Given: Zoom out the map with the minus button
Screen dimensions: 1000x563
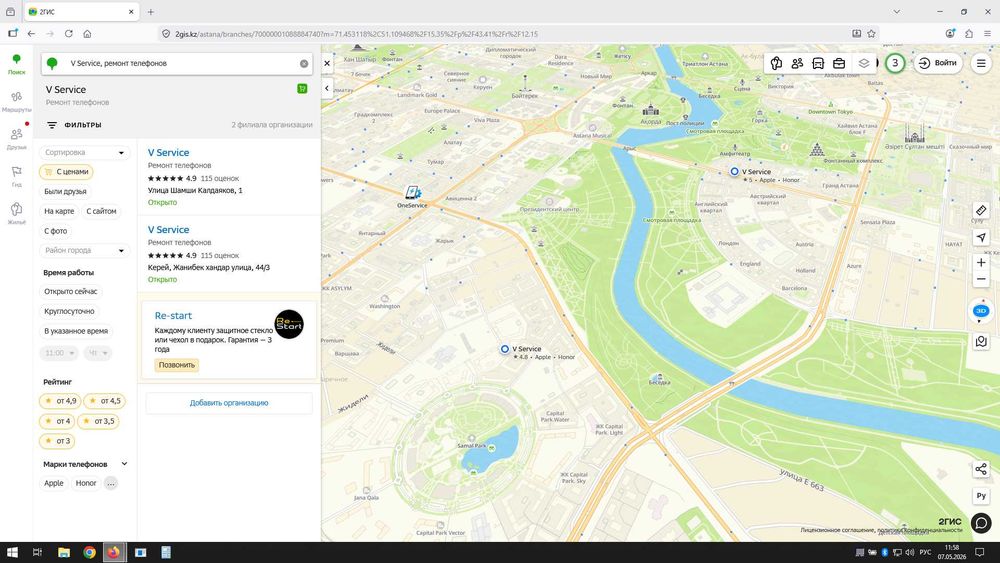Looking at the screenshot, I should click(x=981, y=279).
